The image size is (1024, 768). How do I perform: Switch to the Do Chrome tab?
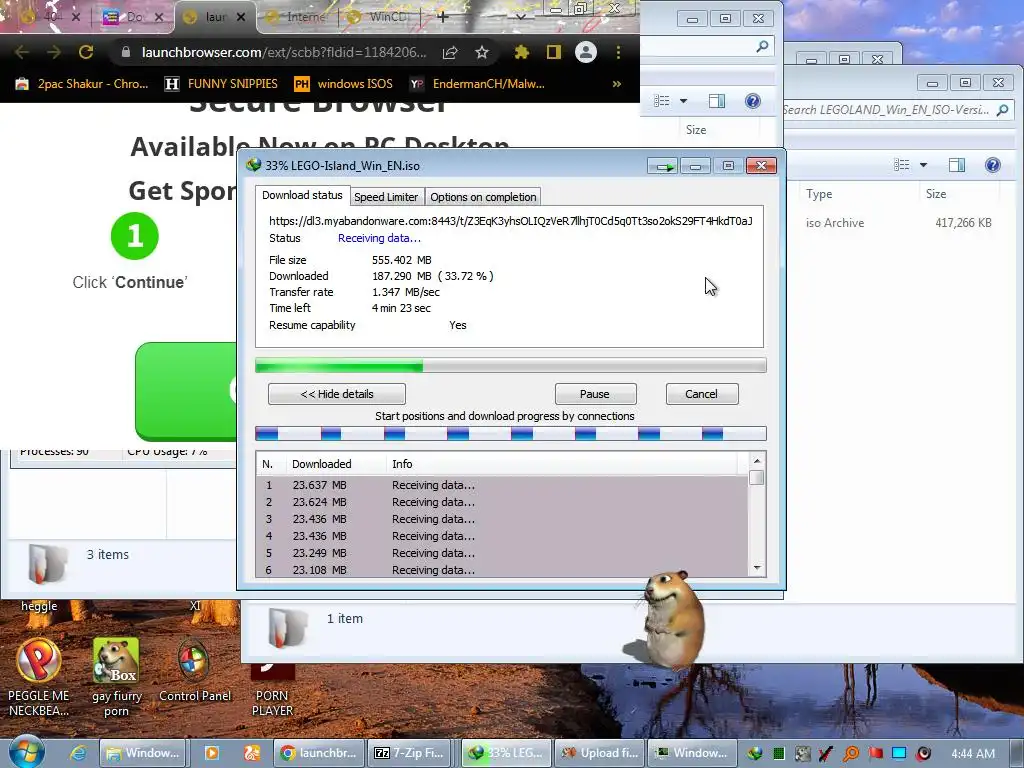pos(133,17)
